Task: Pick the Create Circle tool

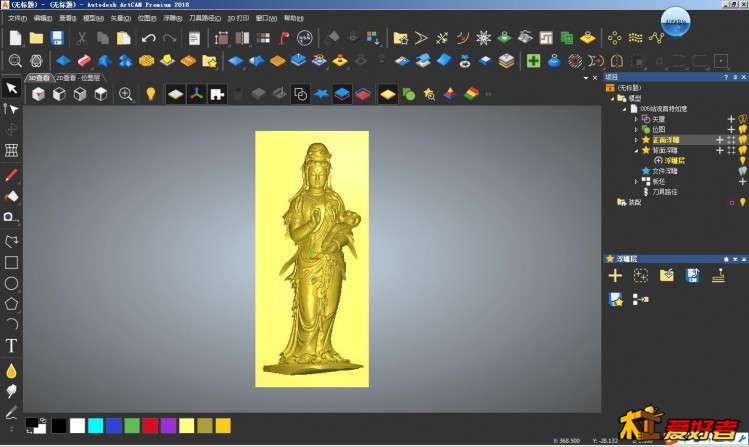Action: pyautogui.click(x=11, y=283)
